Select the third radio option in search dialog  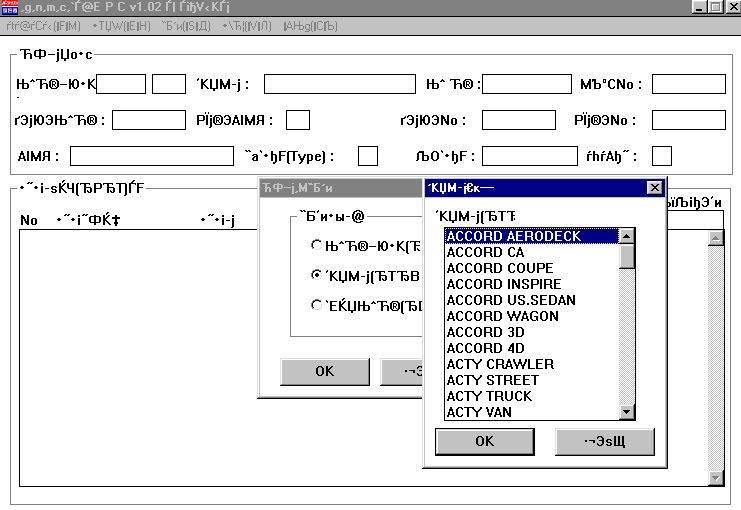click(316, 305)
